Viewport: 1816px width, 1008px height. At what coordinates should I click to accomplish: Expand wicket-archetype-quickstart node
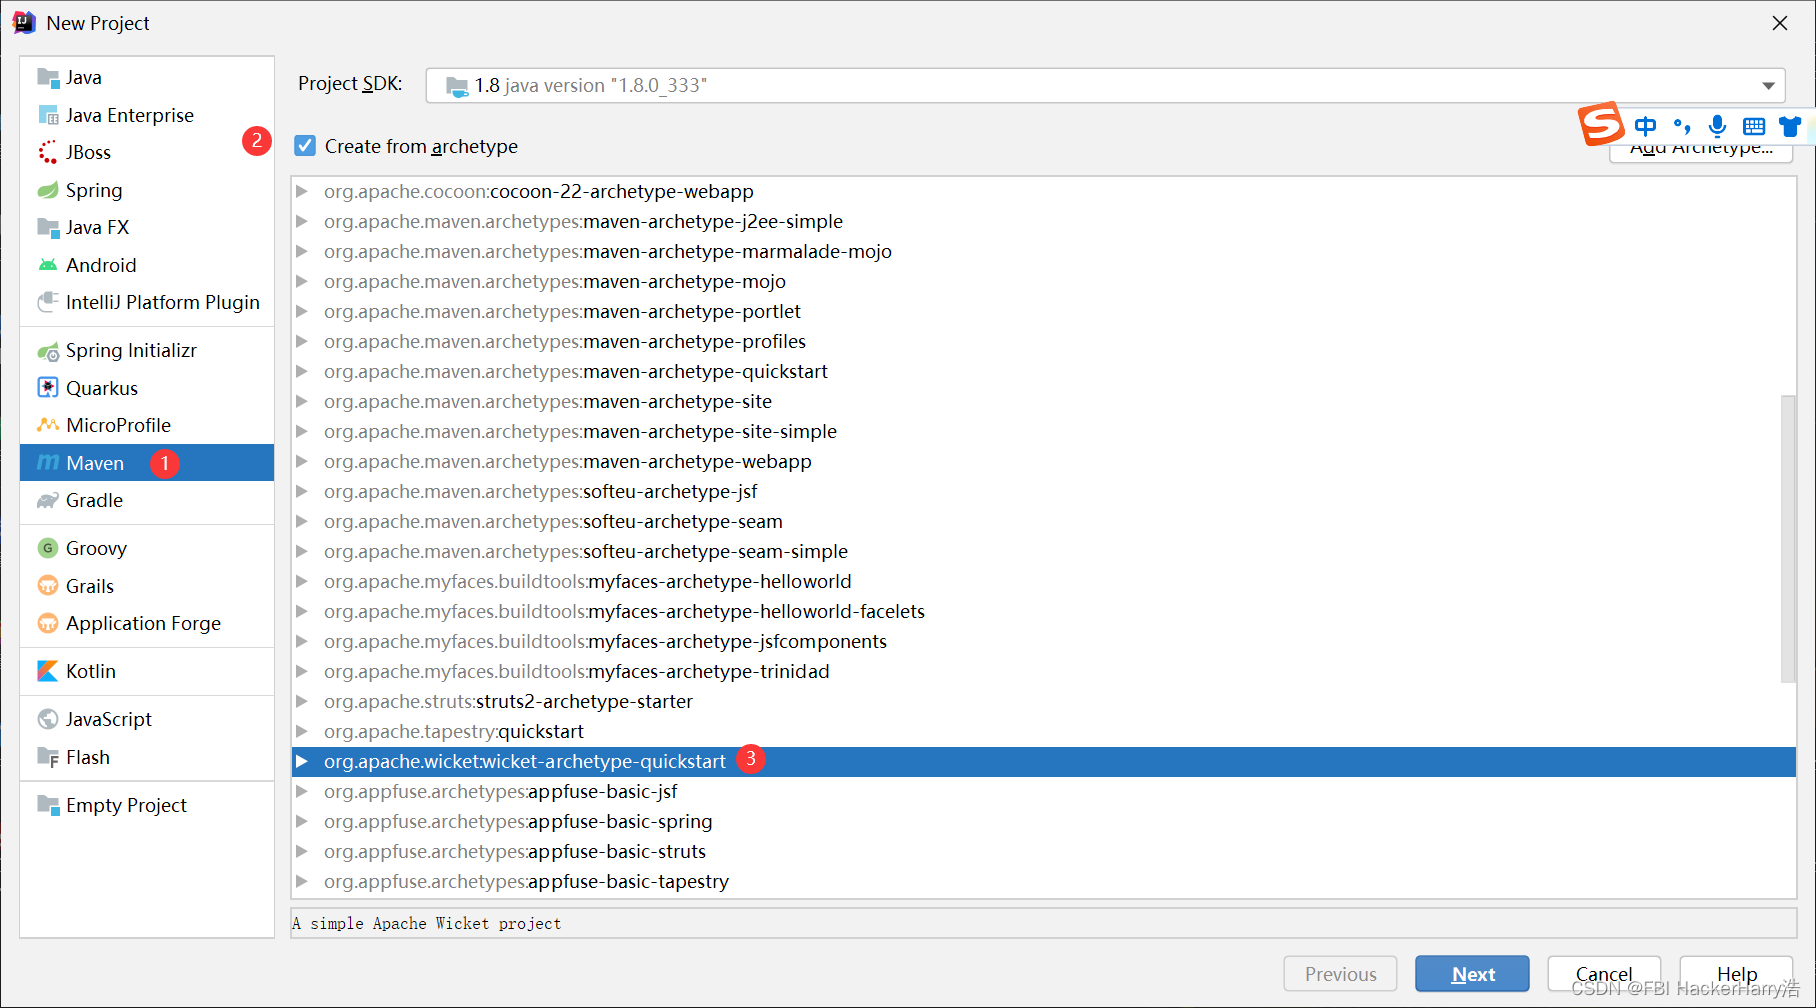pyautogui.click(x=302, y=761)
